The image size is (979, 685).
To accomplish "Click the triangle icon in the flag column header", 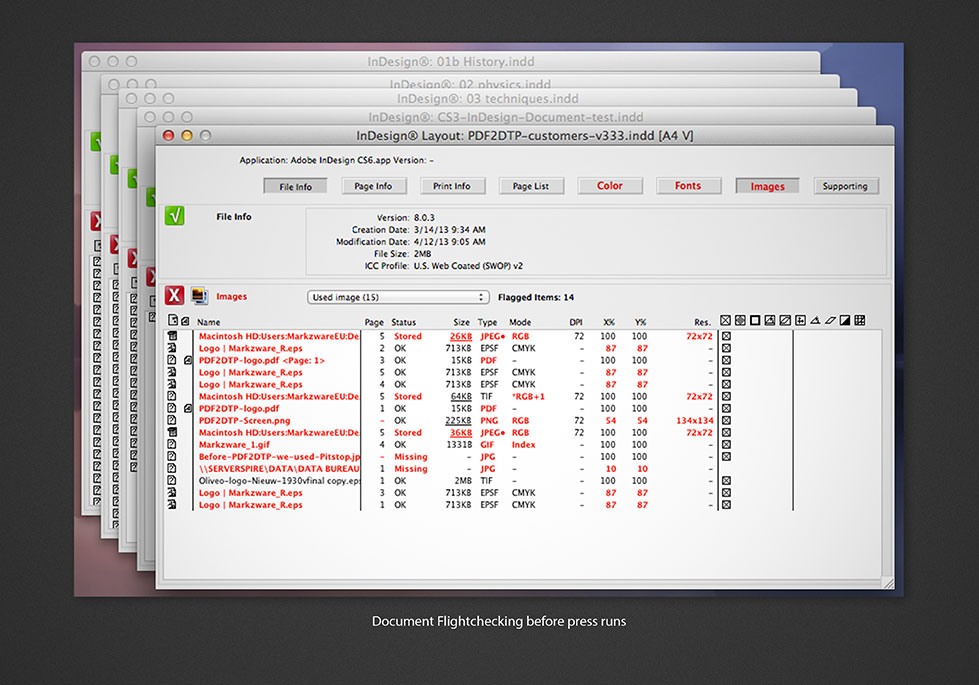I will click(815, 321).
